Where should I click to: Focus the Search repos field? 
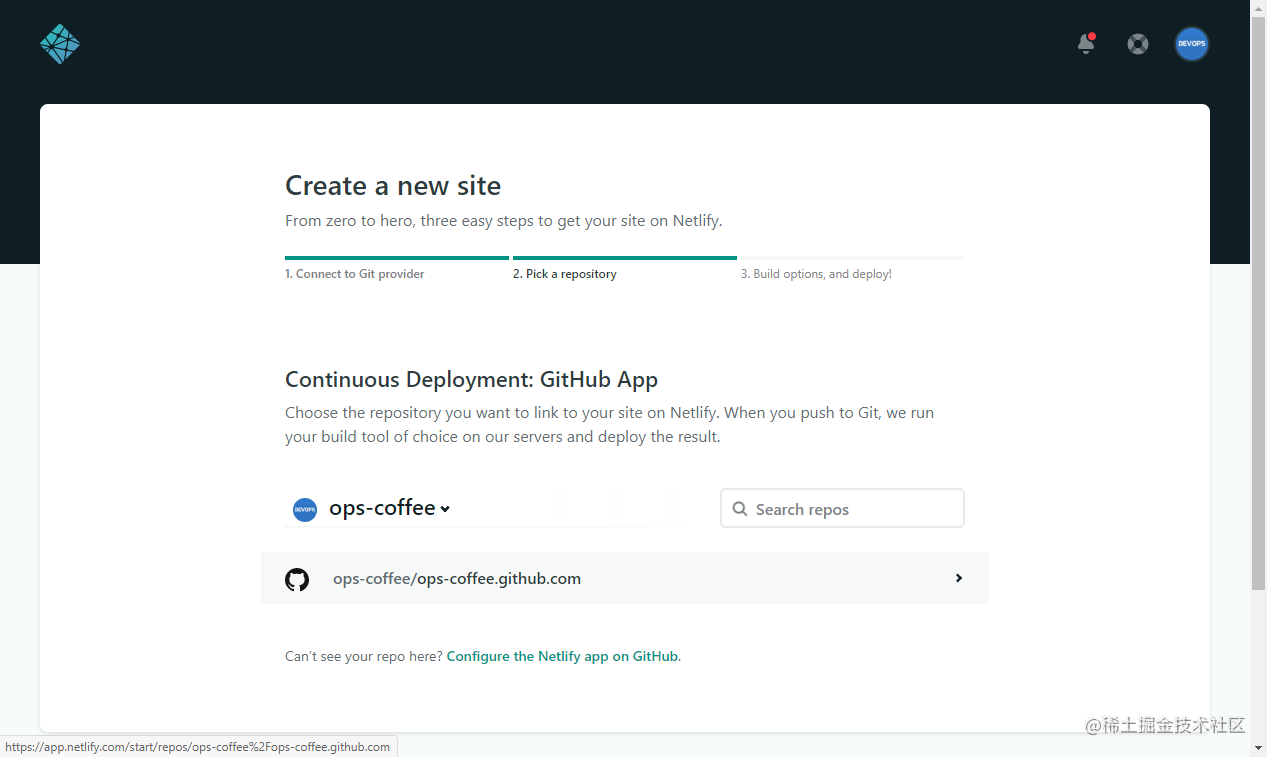pyautogui.click(x=842, y=508)
